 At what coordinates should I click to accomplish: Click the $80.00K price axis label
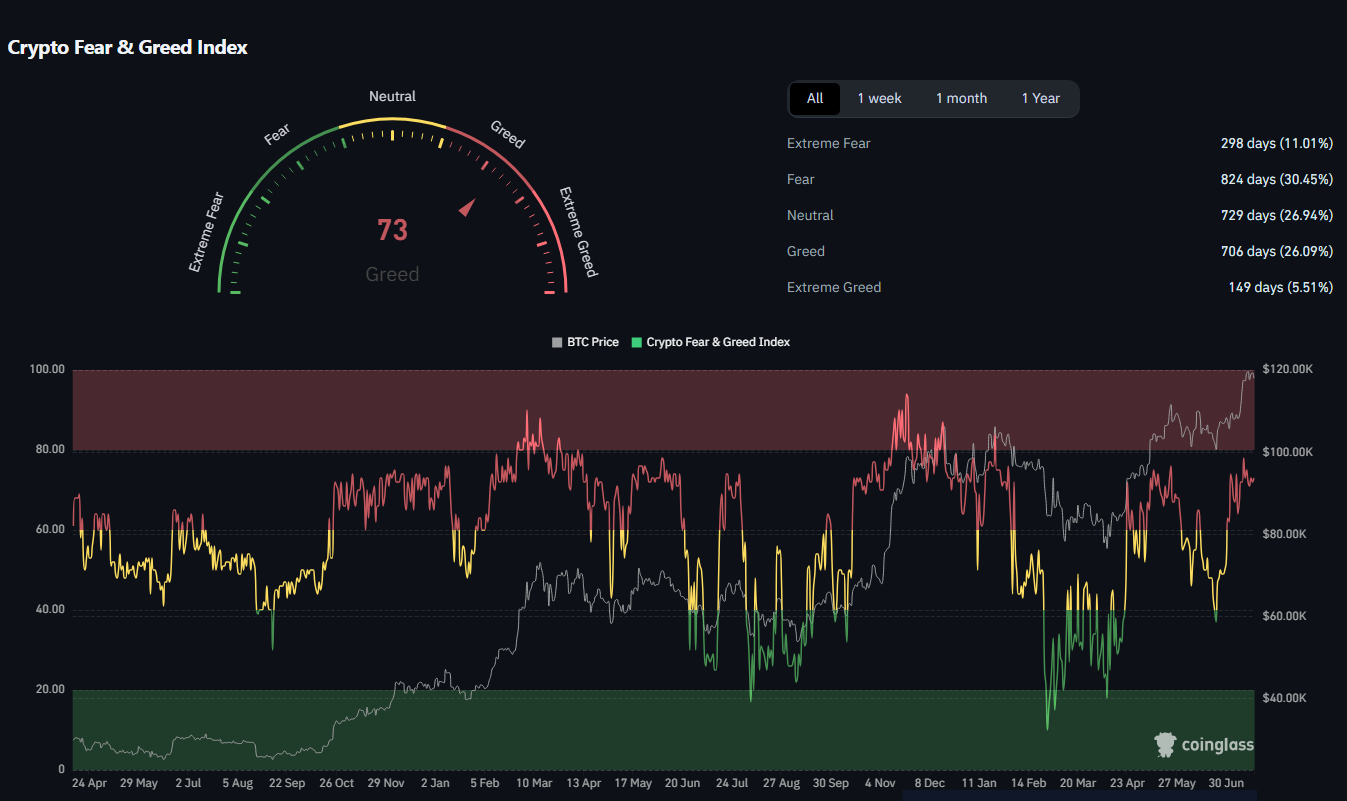(1285, 535)
